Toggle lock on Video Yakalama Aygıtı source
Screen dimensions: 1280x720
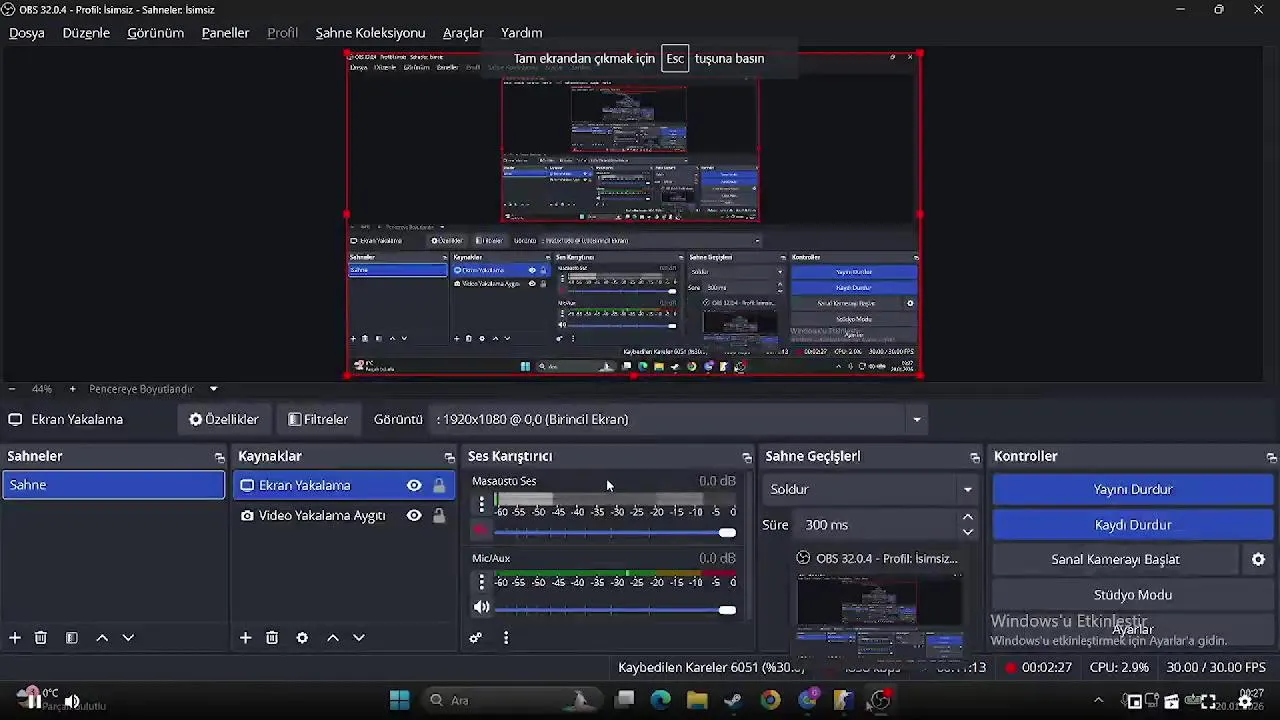(439, 516)
